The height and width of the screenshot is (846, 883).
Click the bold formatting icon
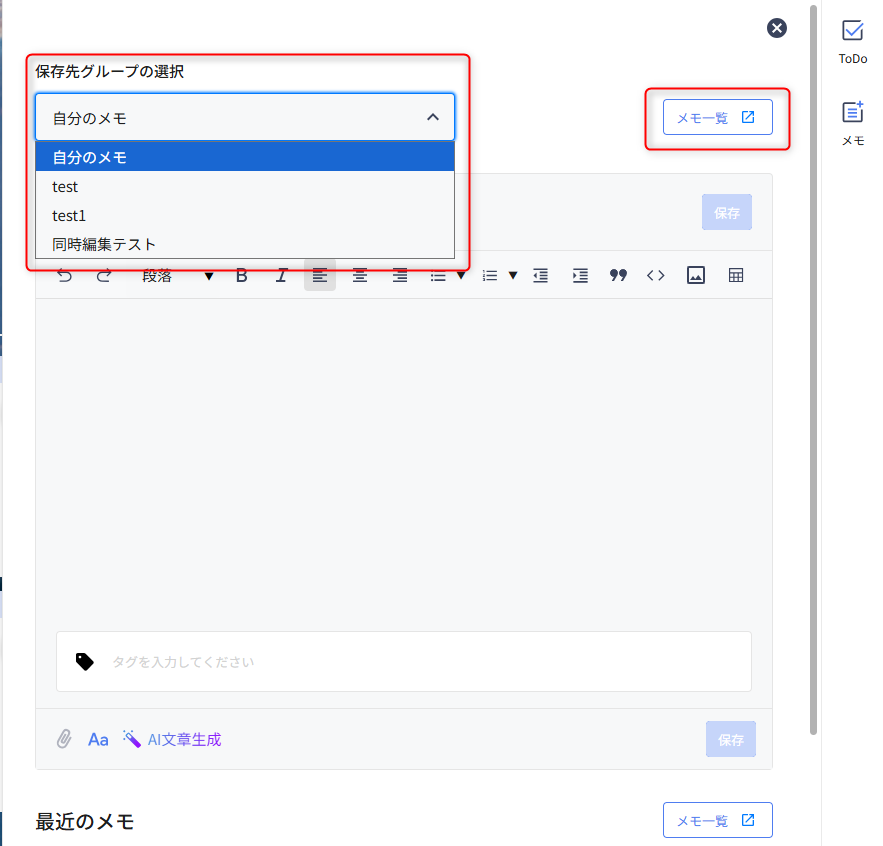[241, 276]
